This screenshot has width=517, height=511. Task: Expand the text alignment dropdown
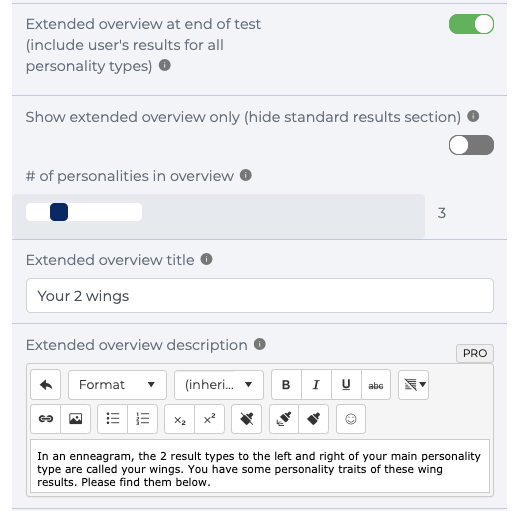click(x=413, y=385)
